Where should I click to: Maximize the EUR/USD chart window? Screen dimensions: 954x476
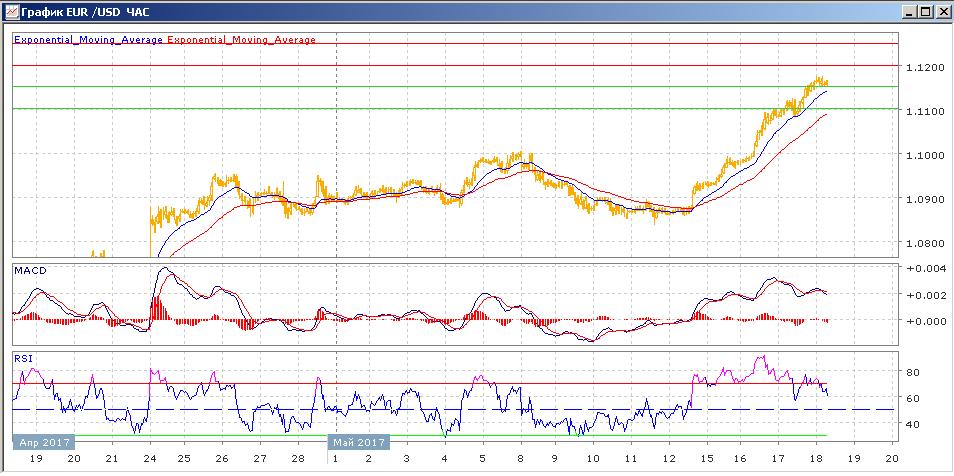click(925, 11)
